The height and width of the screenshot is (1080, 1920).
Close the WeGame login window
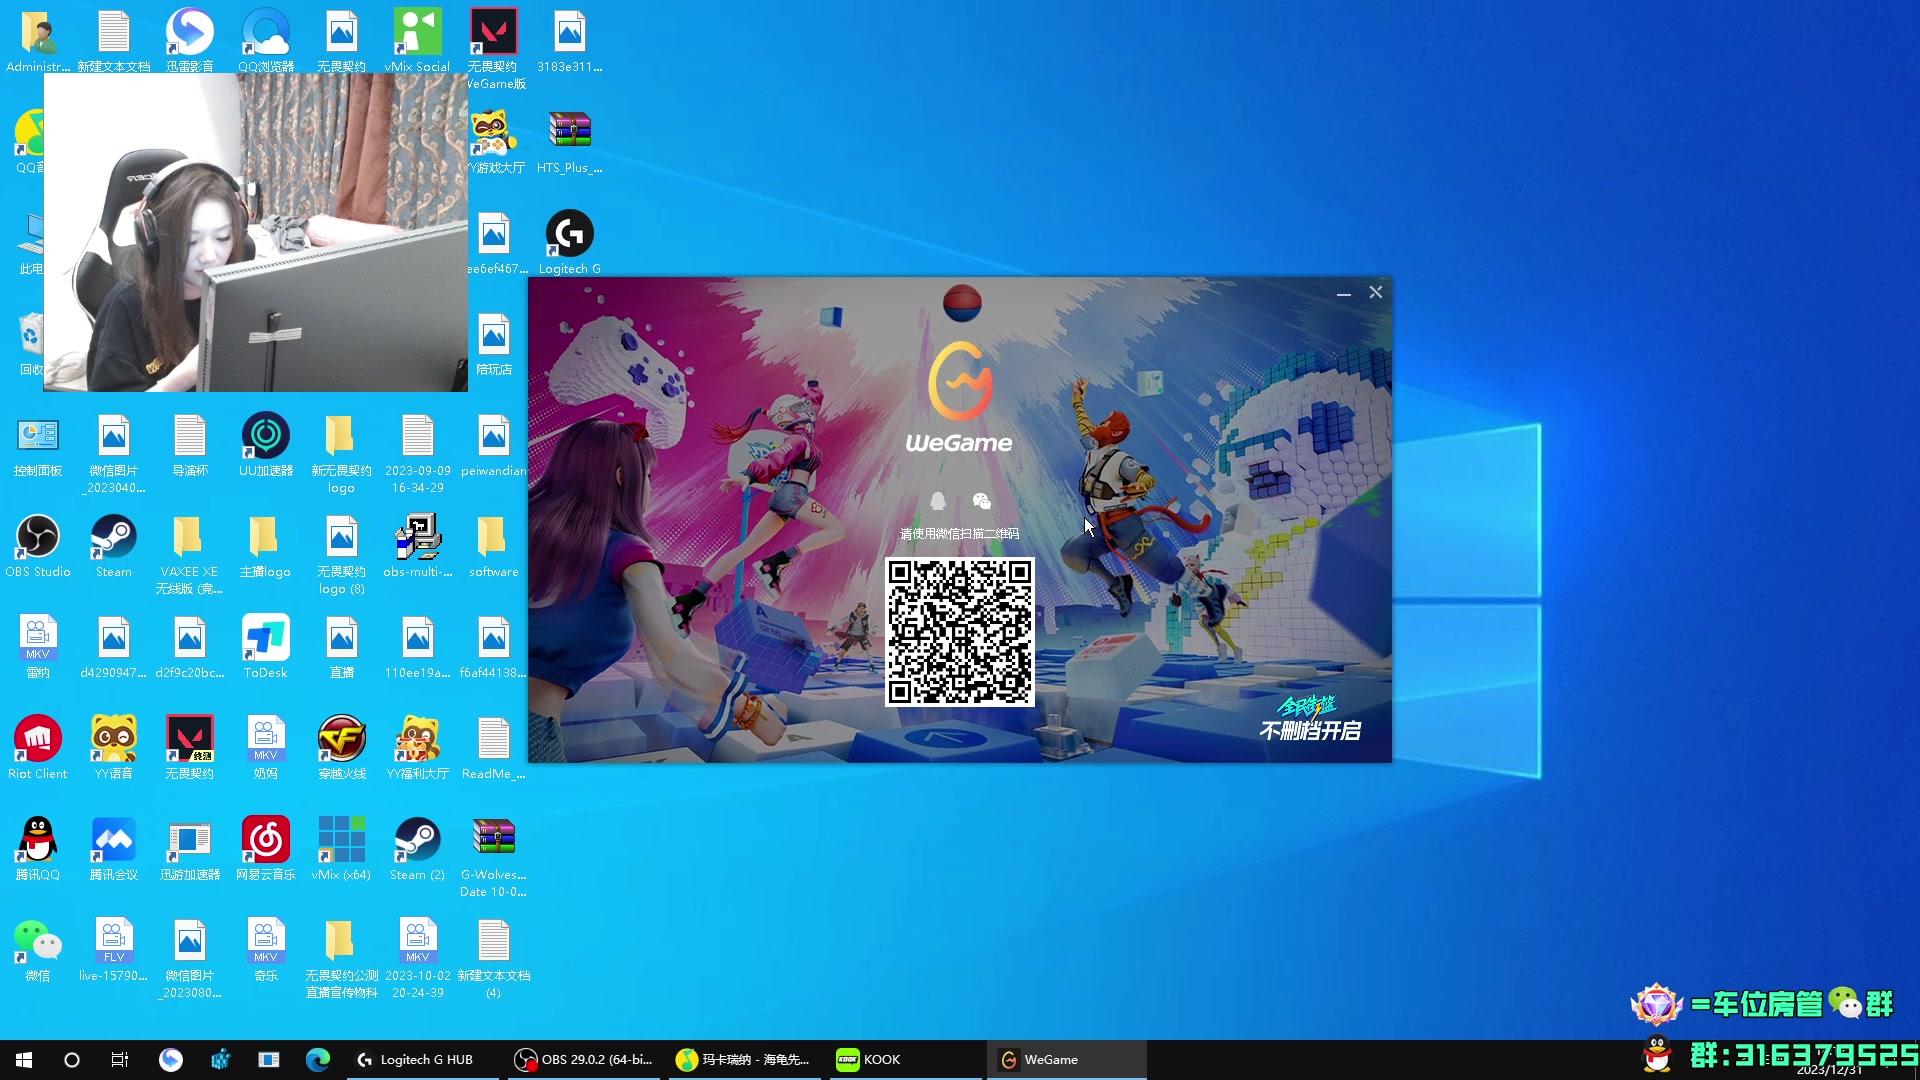tap(1376, 292)
